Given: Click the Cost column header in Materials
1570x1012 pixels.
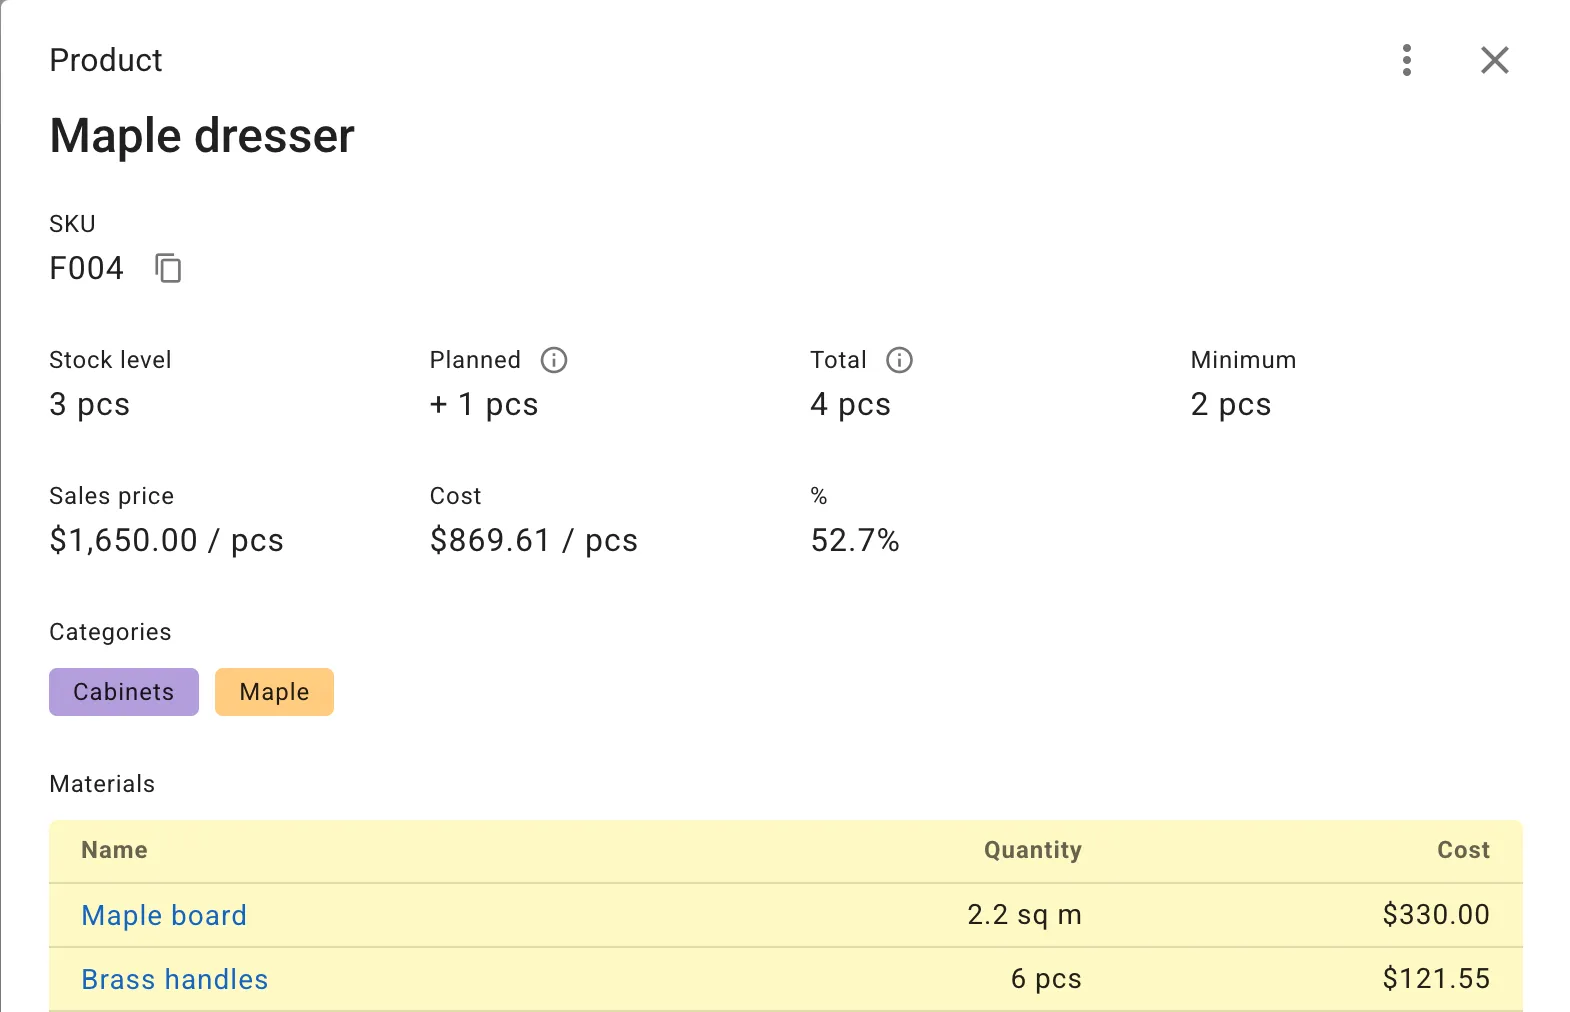Looking at the screenshot, I should tap(1463, 850).
